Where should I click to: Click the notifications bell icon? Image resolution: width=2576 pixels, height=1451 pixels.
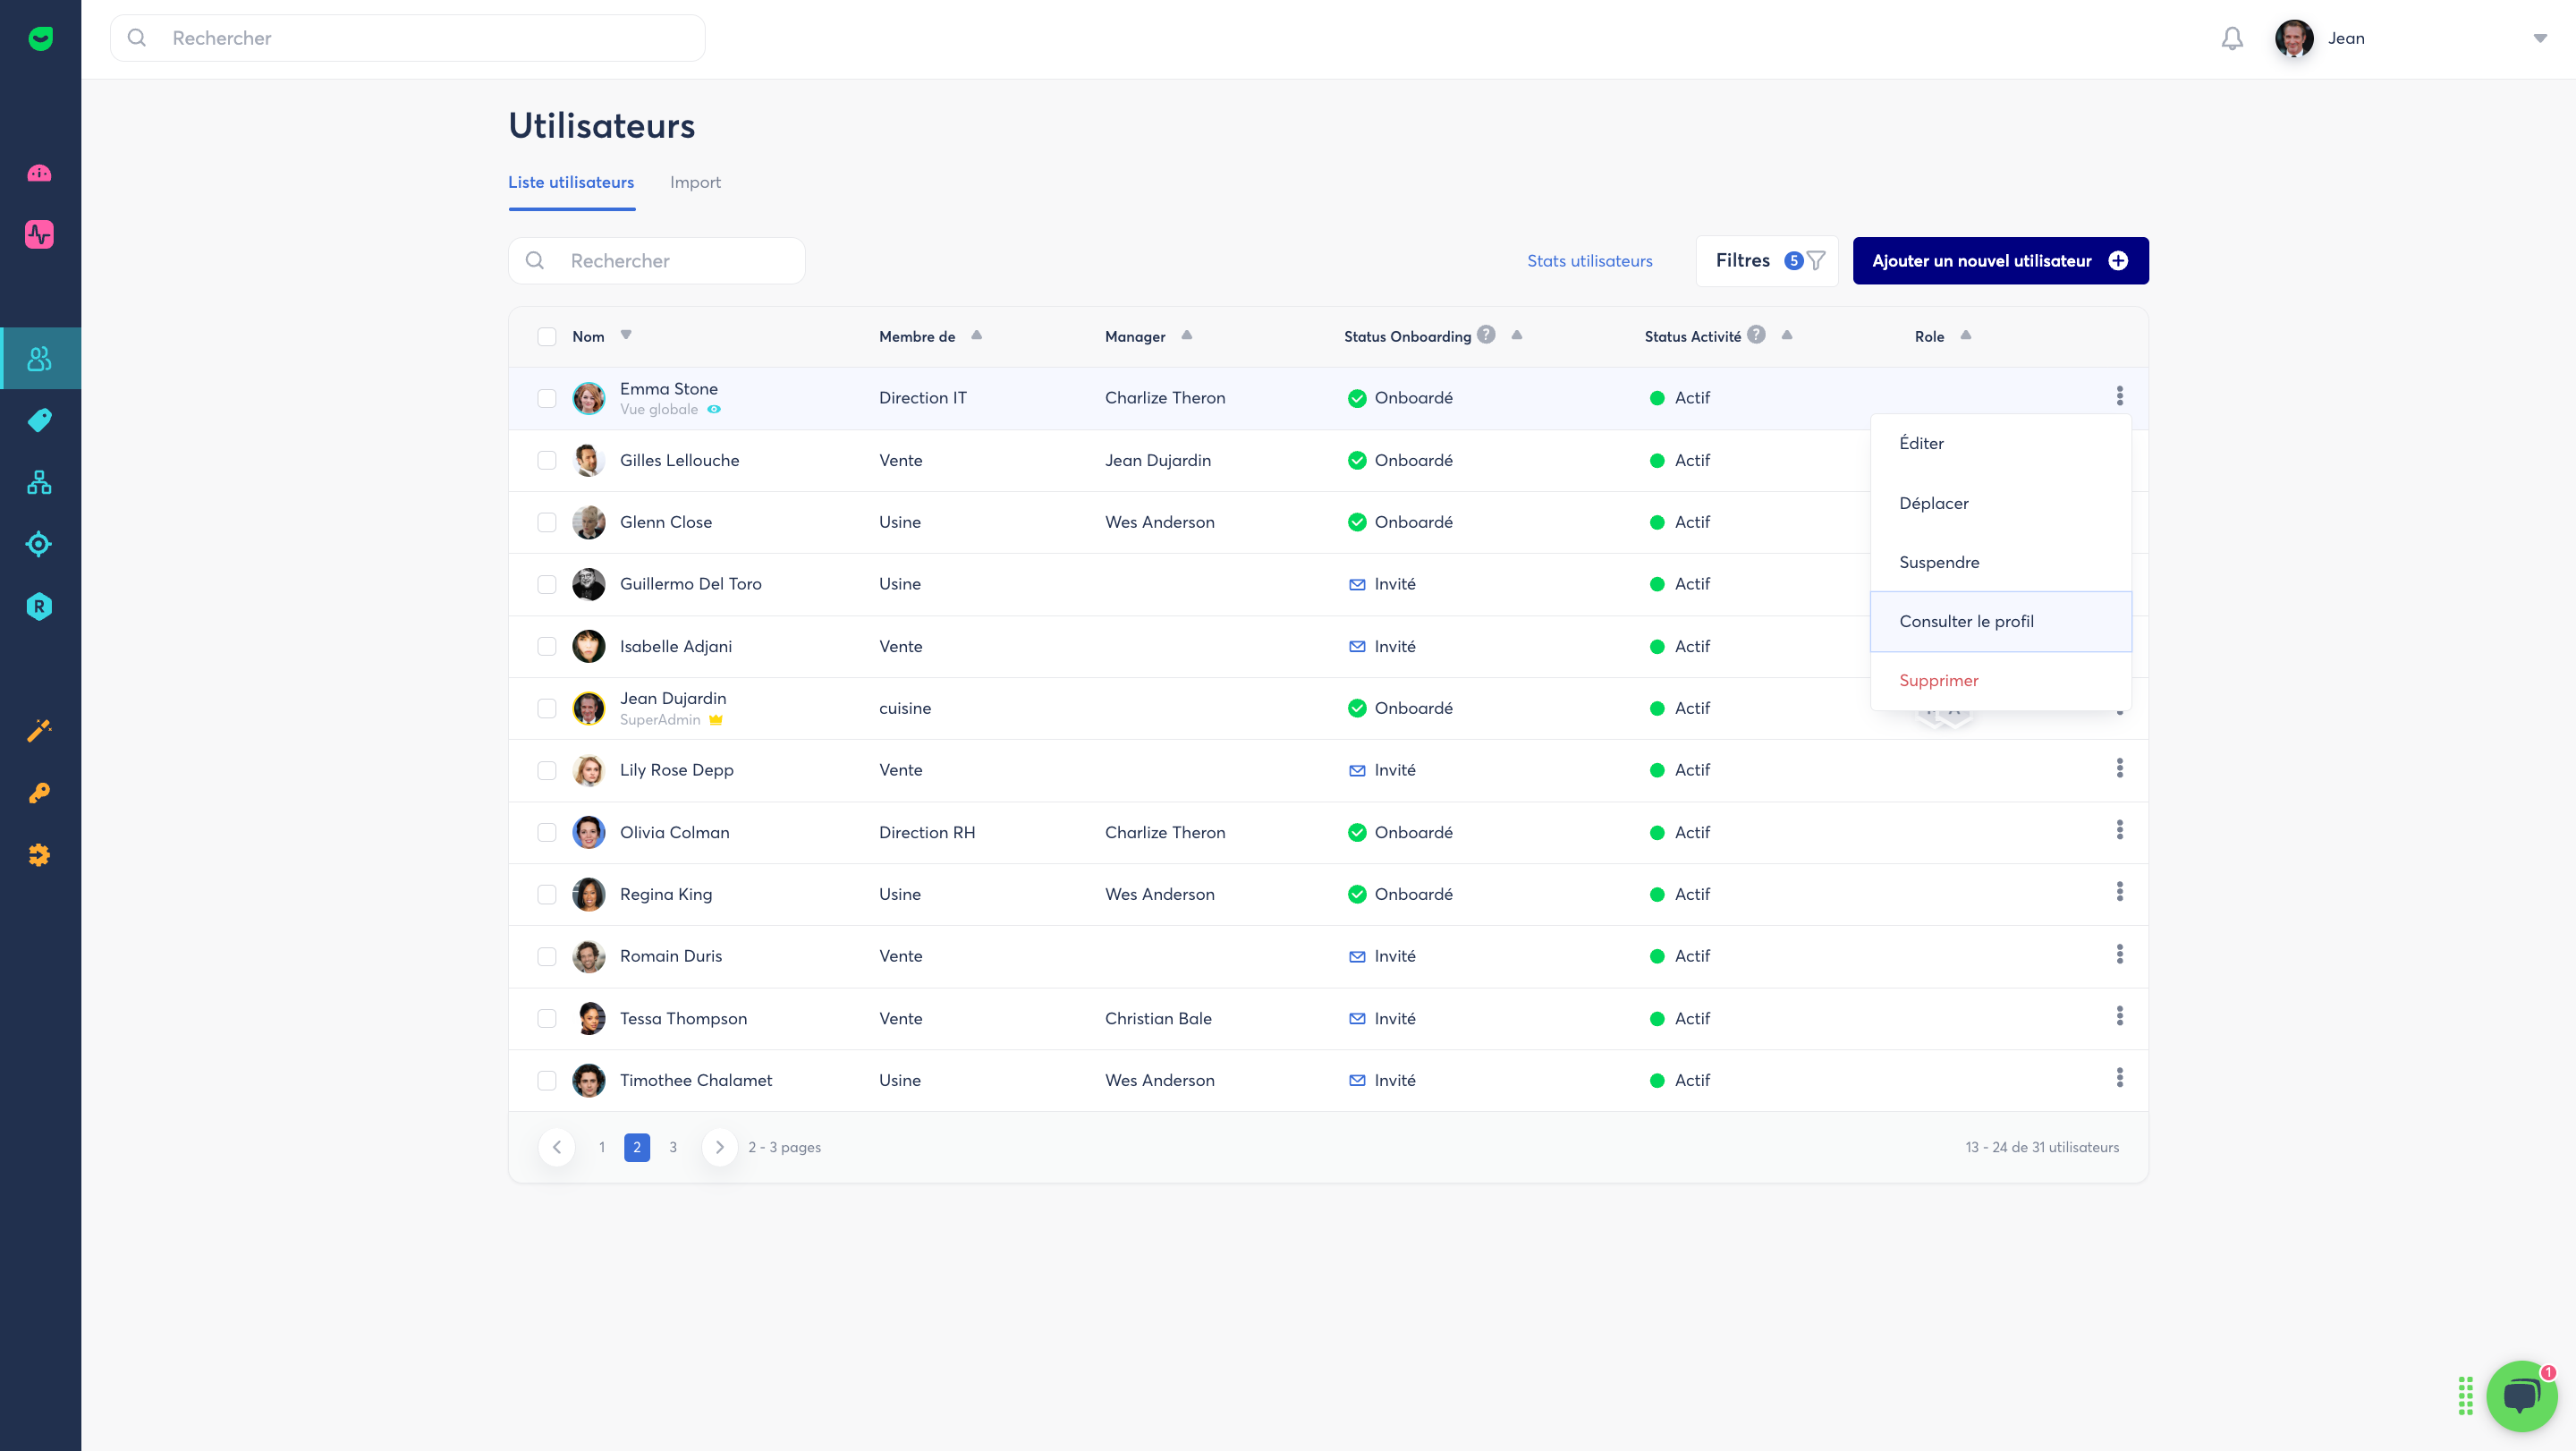pyautogui.click(x=2232, y=38)
